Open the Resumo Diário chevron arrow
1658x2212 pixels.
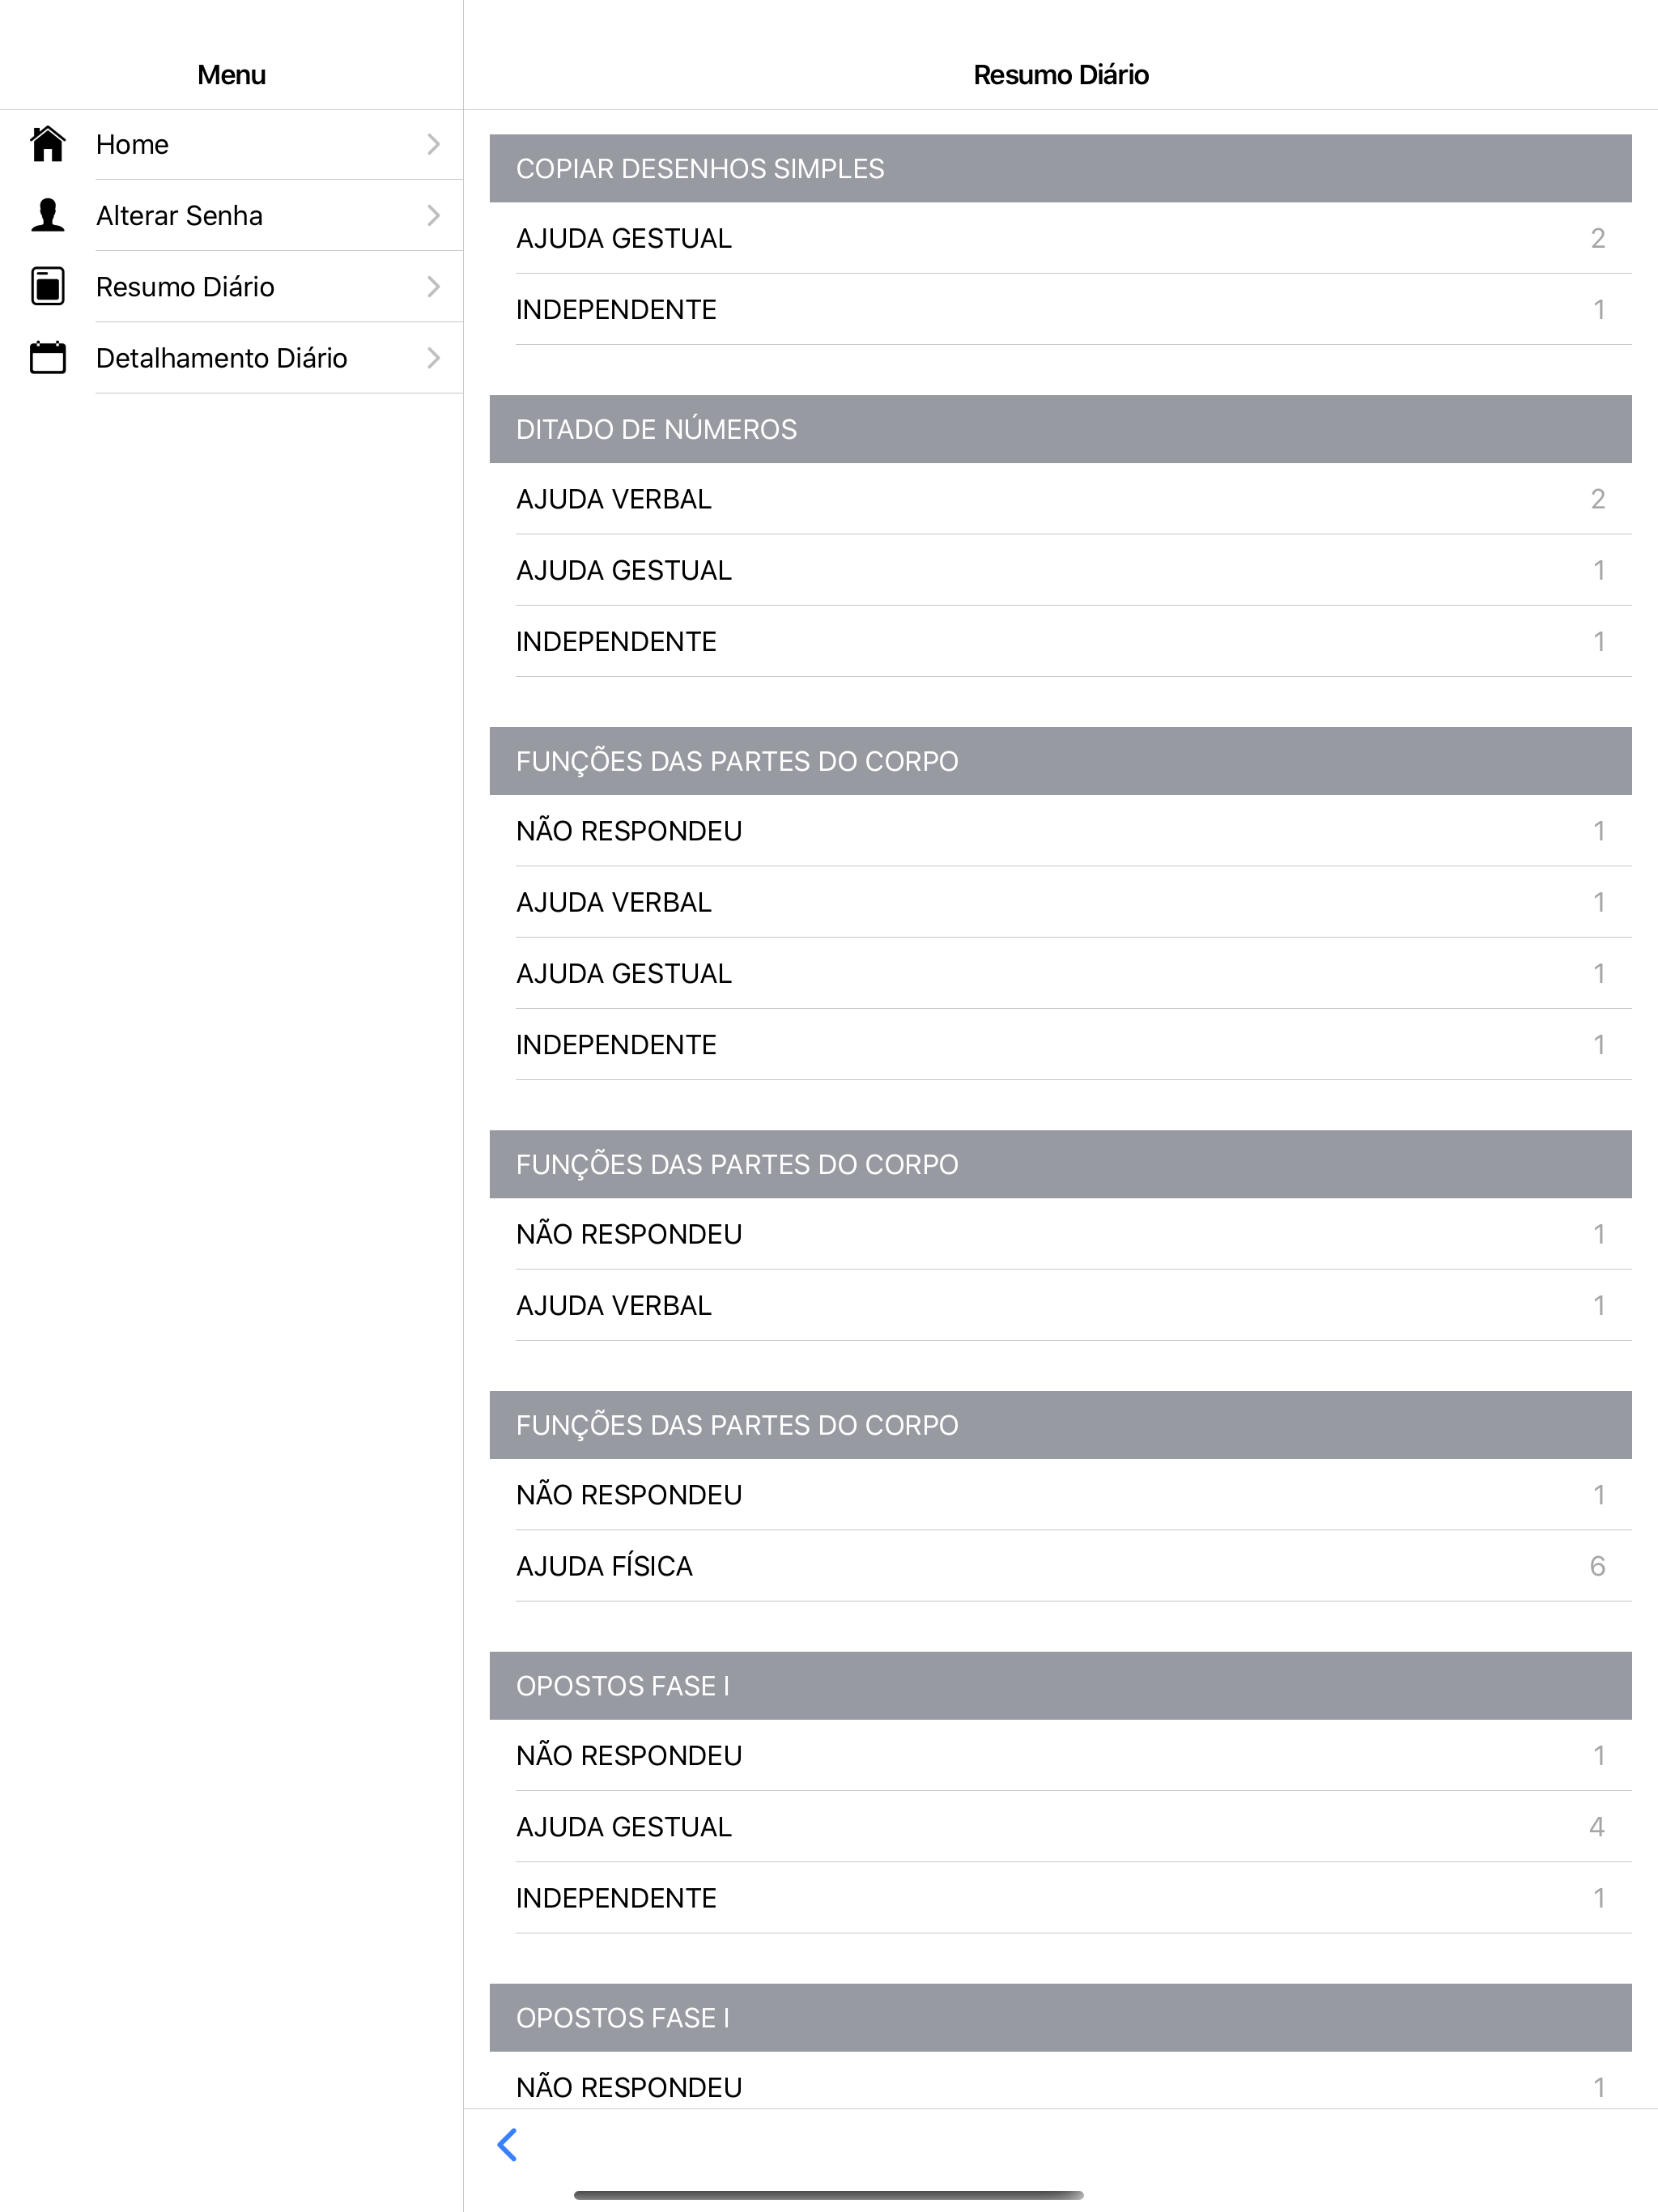click(x=433, y=287)
